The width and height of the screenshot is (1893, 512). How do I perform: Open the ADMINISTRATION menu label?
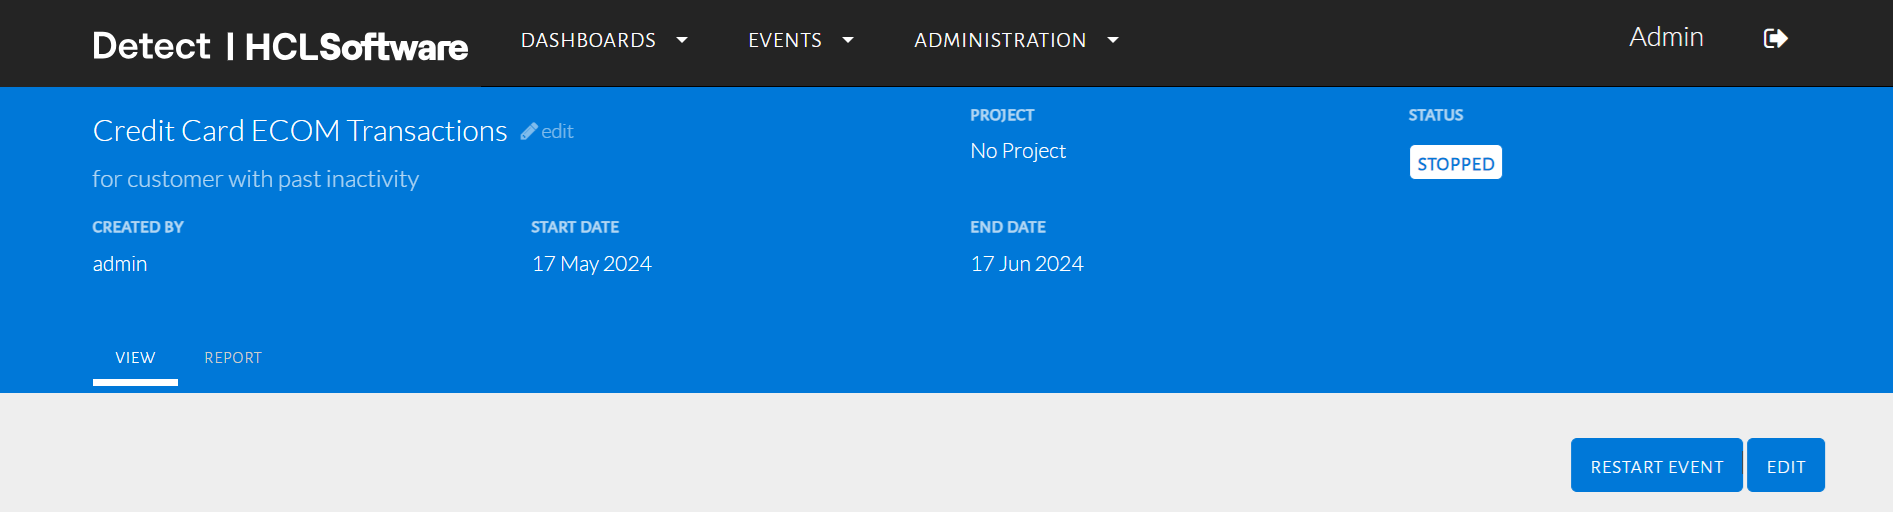tap(1000, 40)
